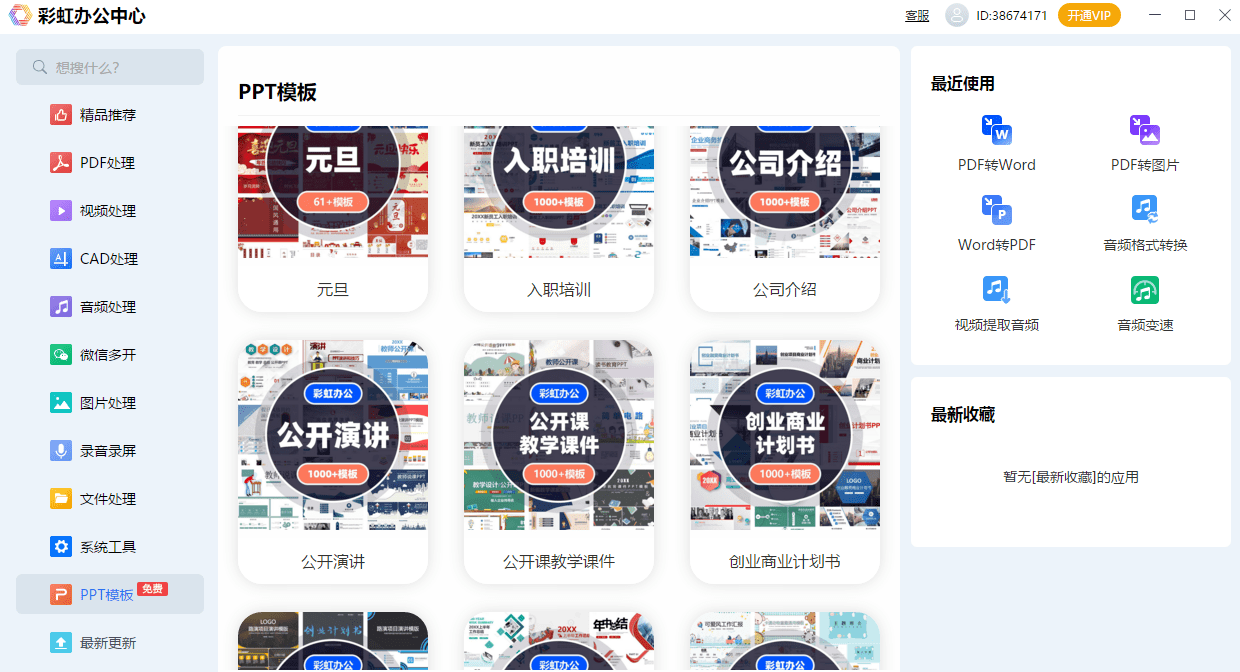Click the 暂无[最新收藏]的应用 message

click(x=1071, y=477)
